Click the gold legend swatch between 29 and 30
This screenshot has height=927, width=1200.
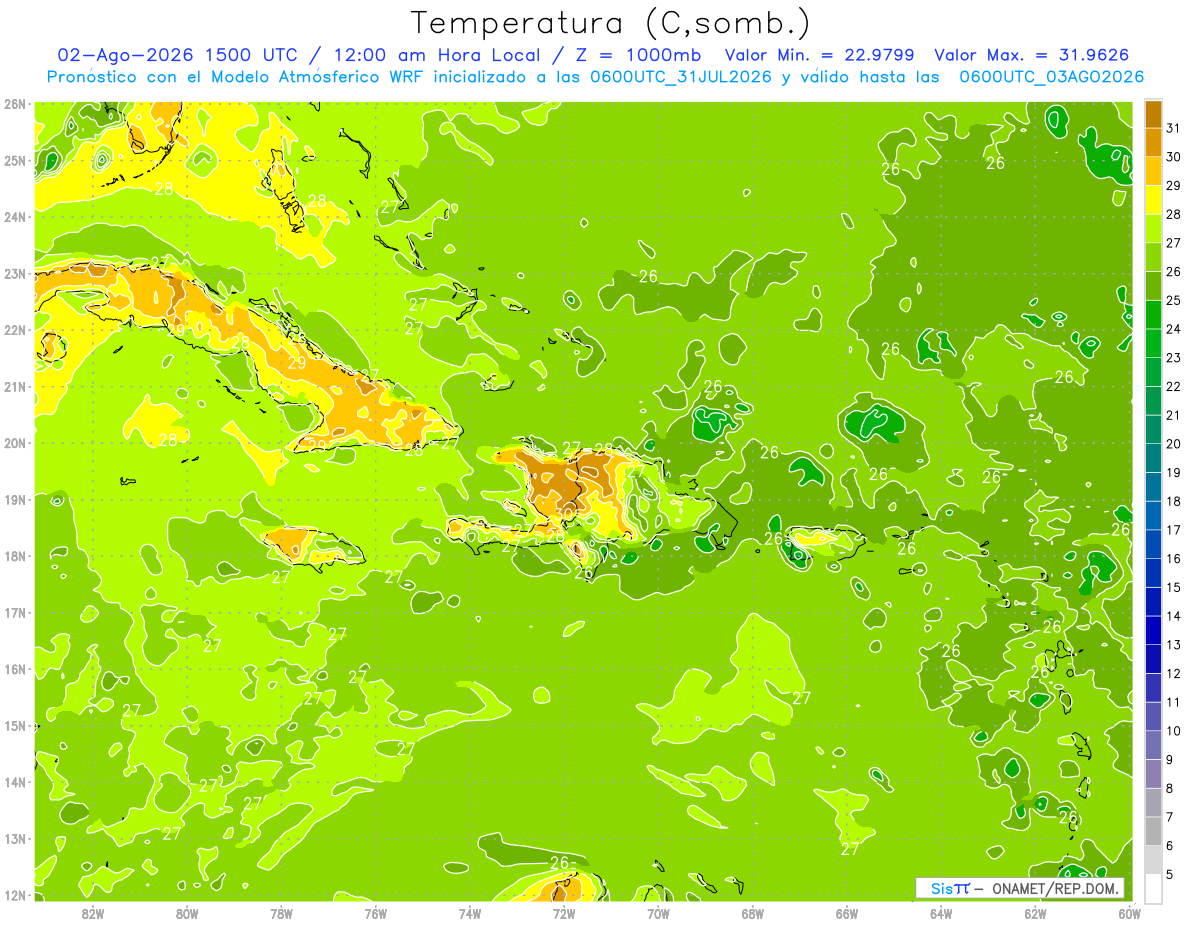click(1154, 172)
